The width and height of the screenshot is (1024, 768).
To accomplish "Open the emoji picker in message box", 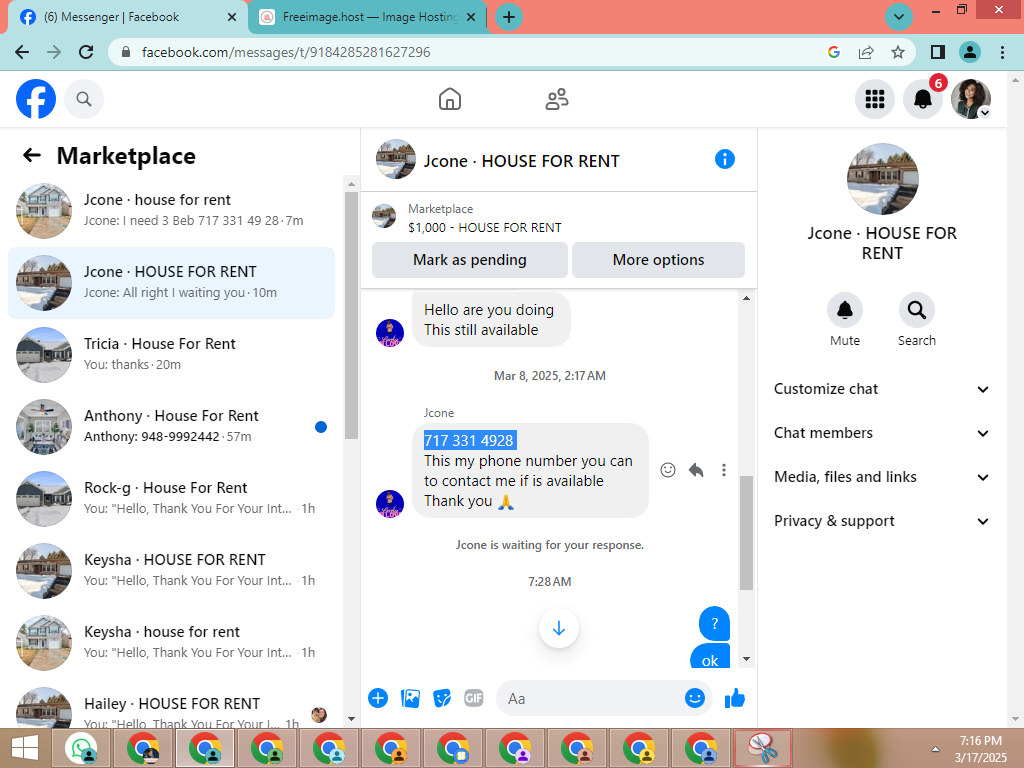I will (694, 698).
